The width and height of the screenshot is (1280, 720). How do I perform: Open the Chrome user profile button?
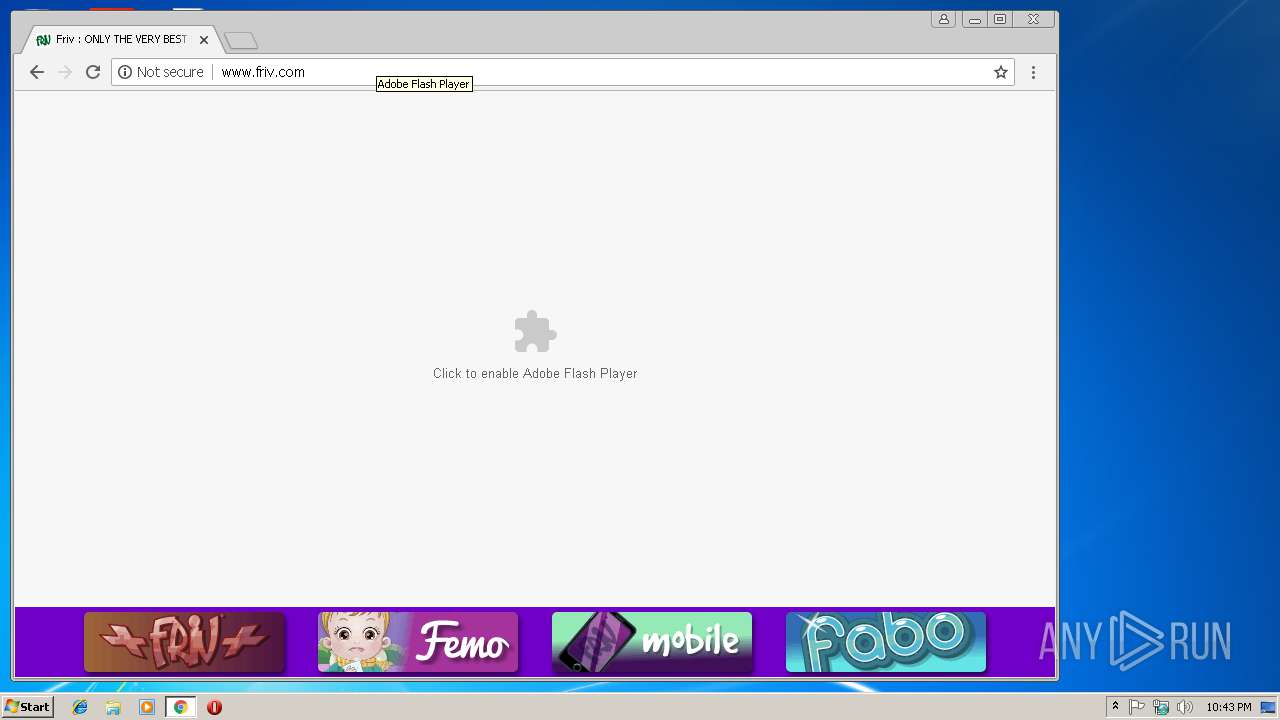click(943, 19)
